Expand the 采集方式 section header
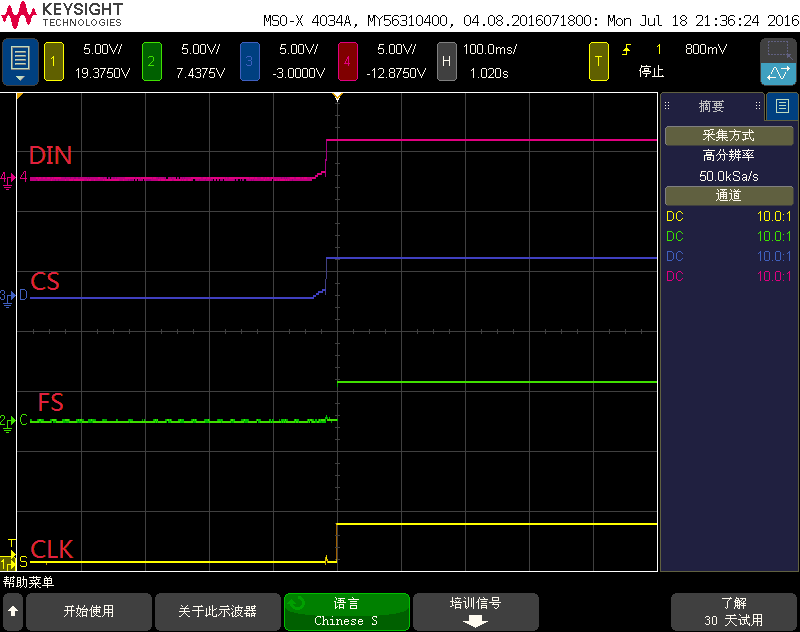 click(729, 136)
